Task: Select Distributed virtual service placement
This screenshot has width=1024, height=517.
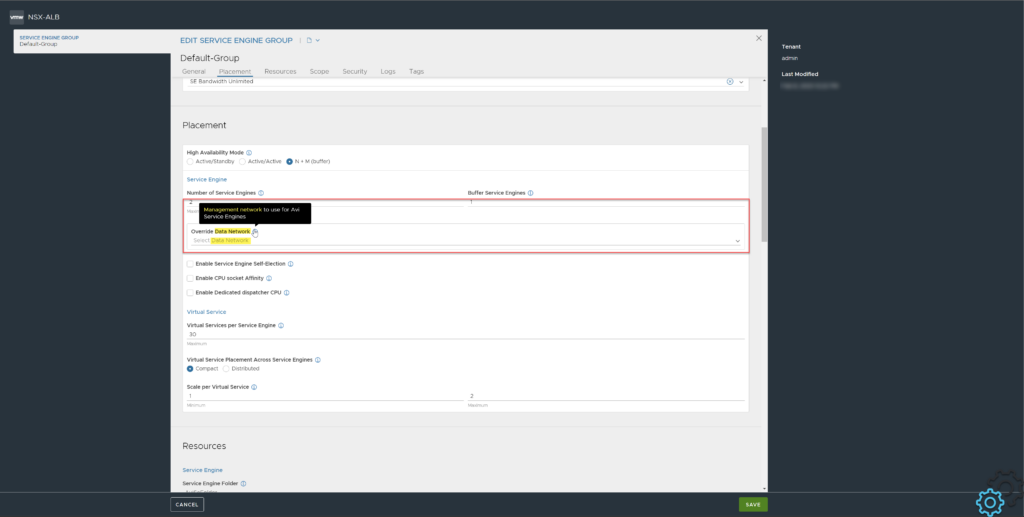Action: 226,368
